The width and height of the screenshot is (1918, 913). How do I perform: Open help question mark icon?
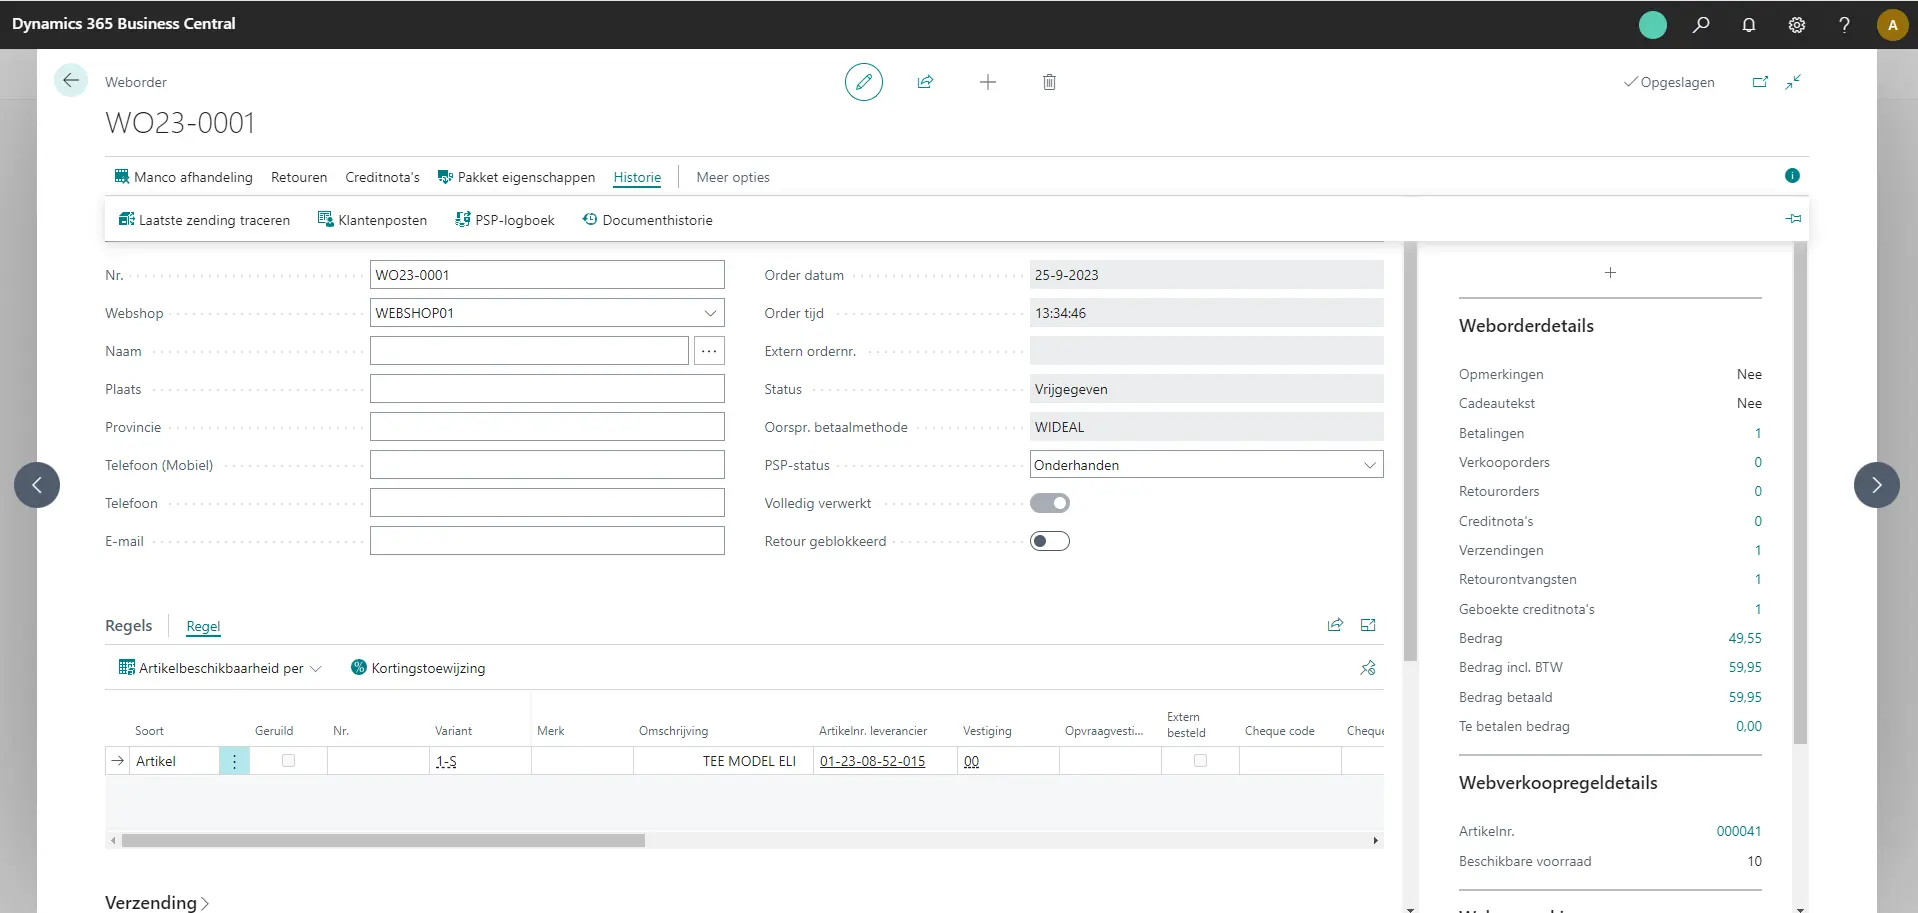(x=1844, y=25)
